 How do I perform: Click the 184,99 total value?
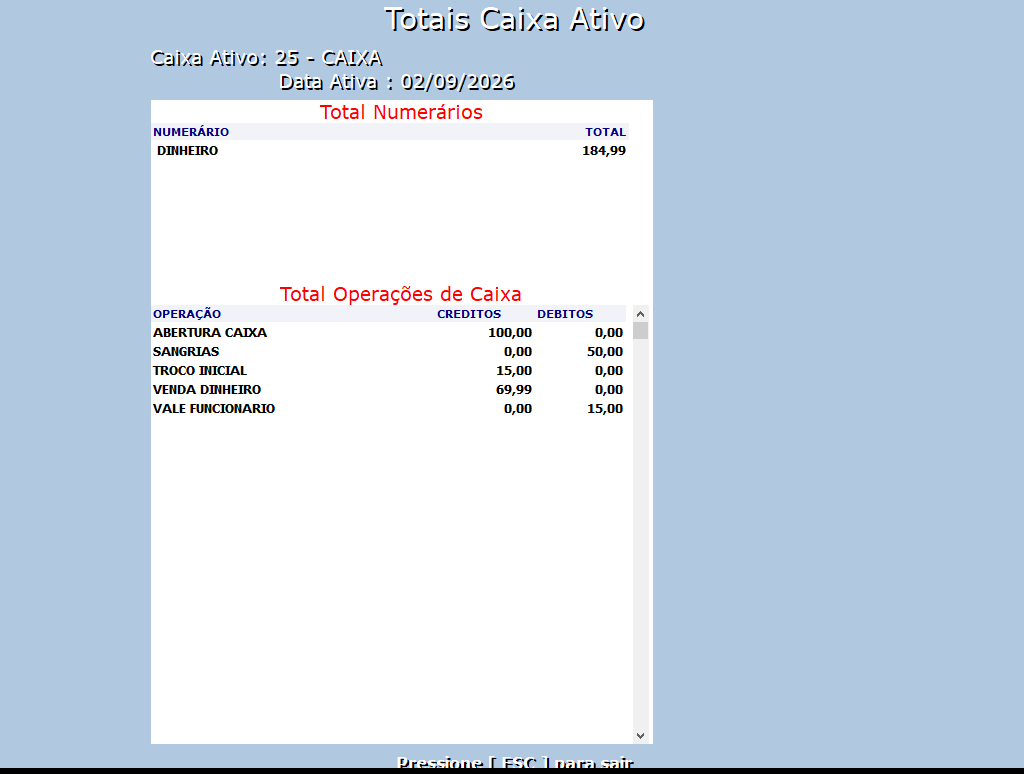click(x=604, y=151)
